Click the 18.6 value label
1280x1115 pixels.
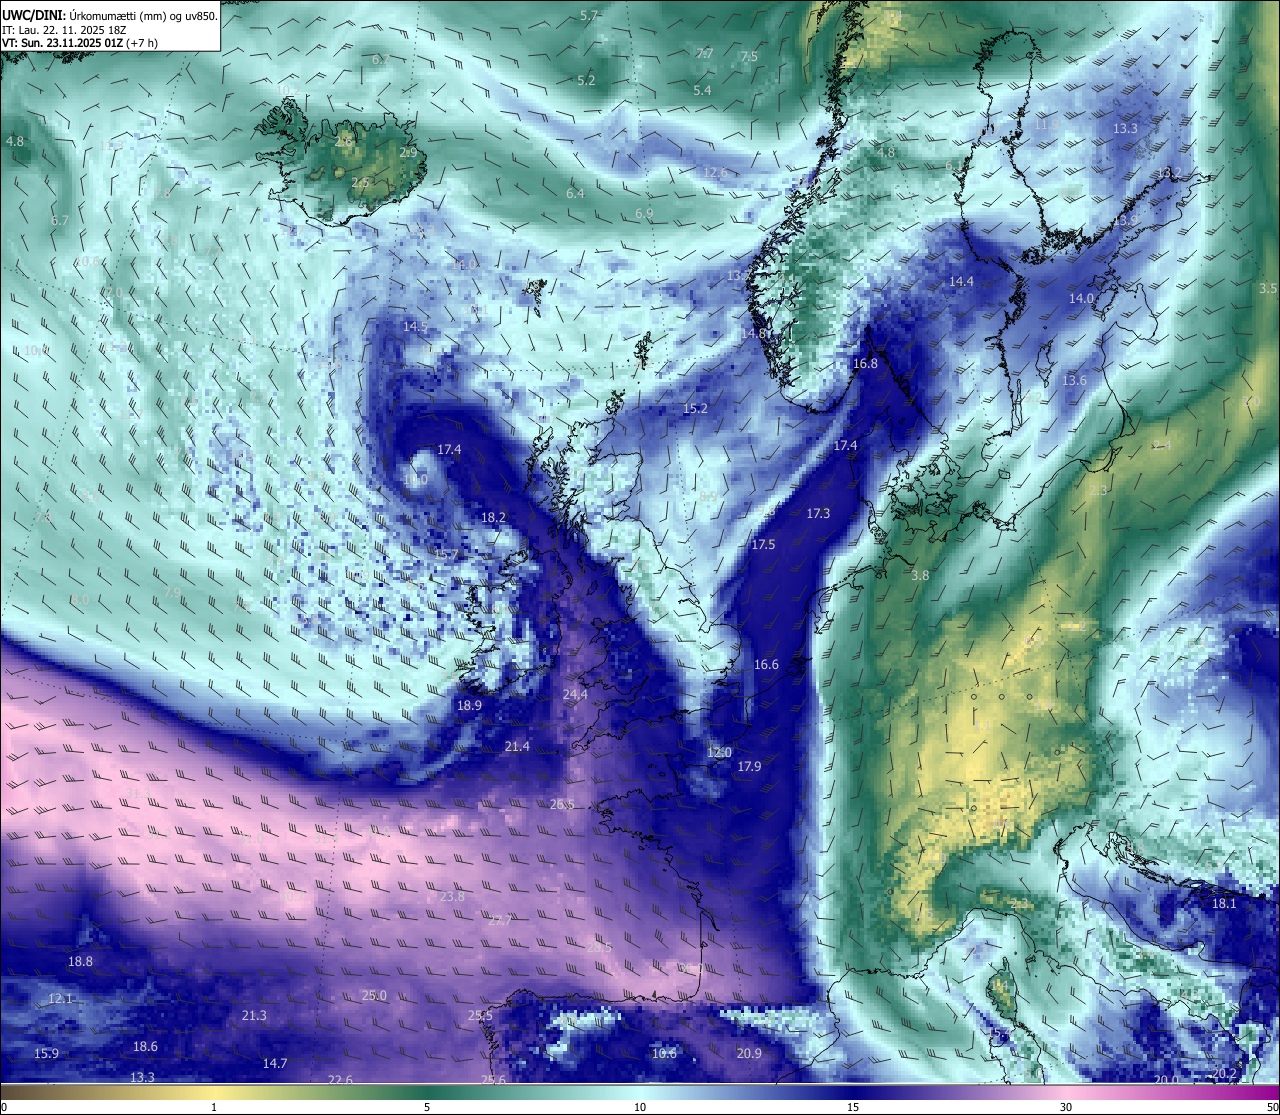click(x=145, y=1046)
